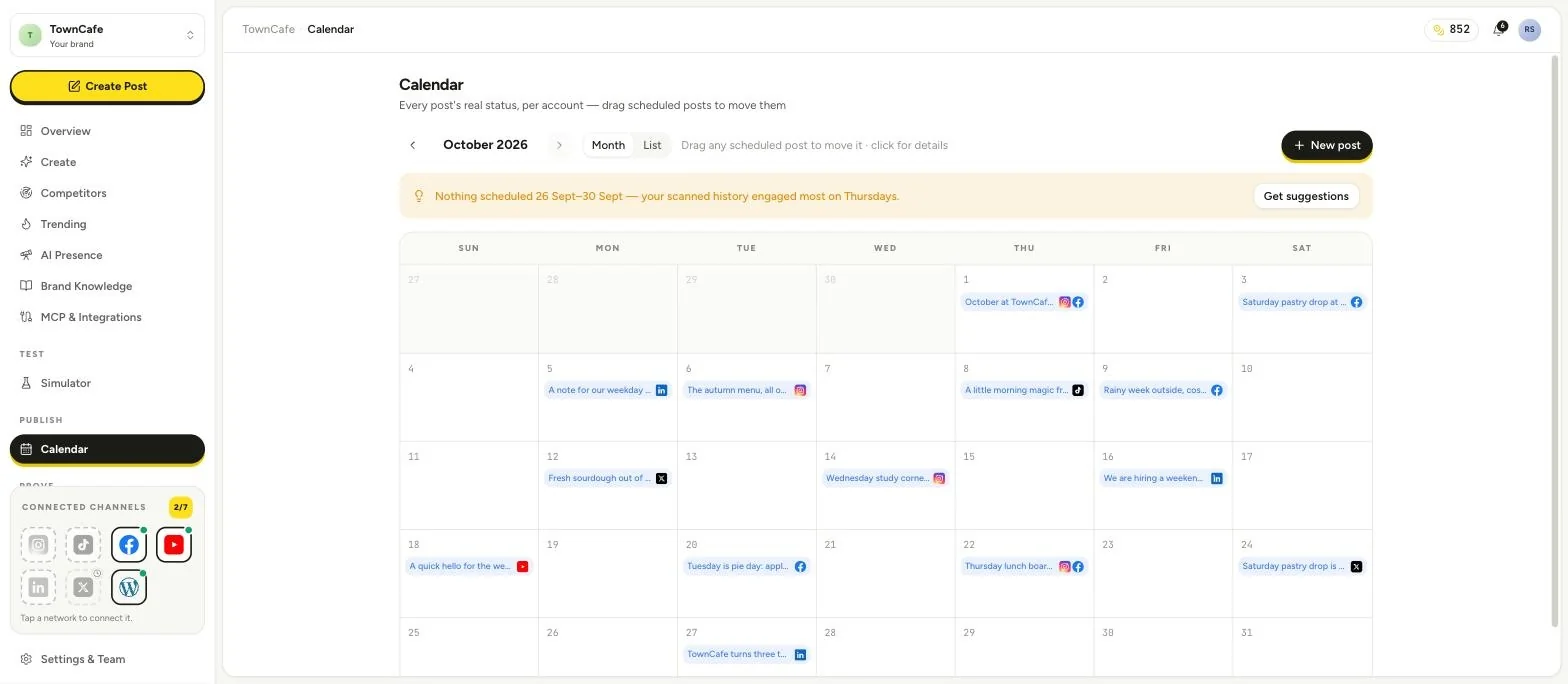Open the Oct 24 'Saturday pastry drop is' post
This screenshot has width=1568, height=684.
[x=1302, y=566]
